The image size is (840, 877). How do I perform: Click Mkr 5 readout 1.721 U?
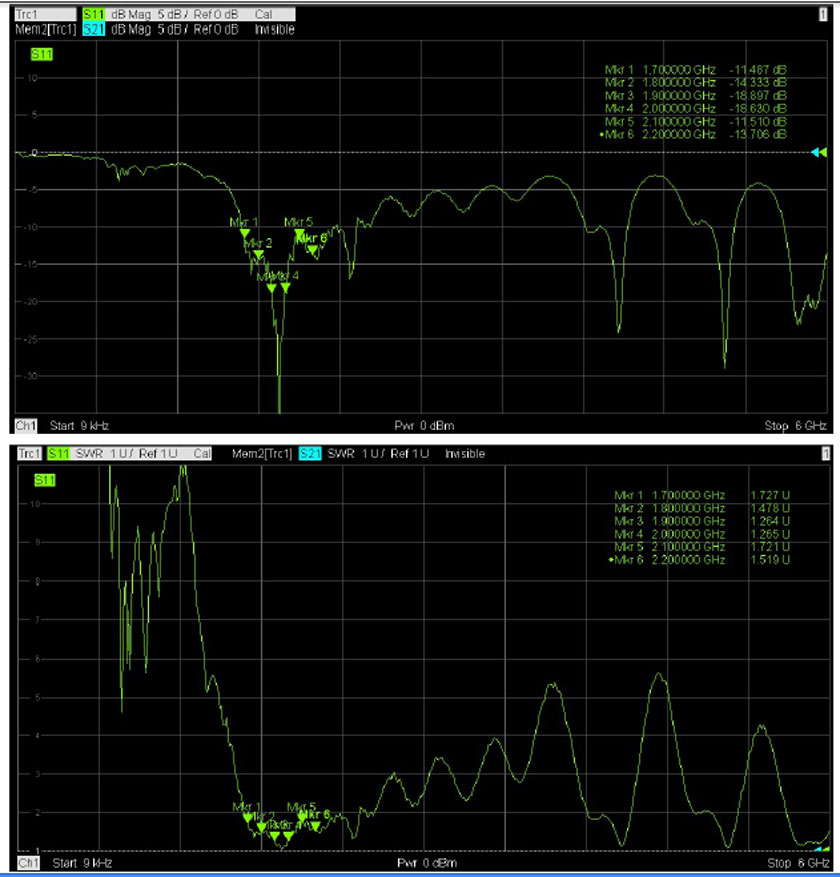702,547
